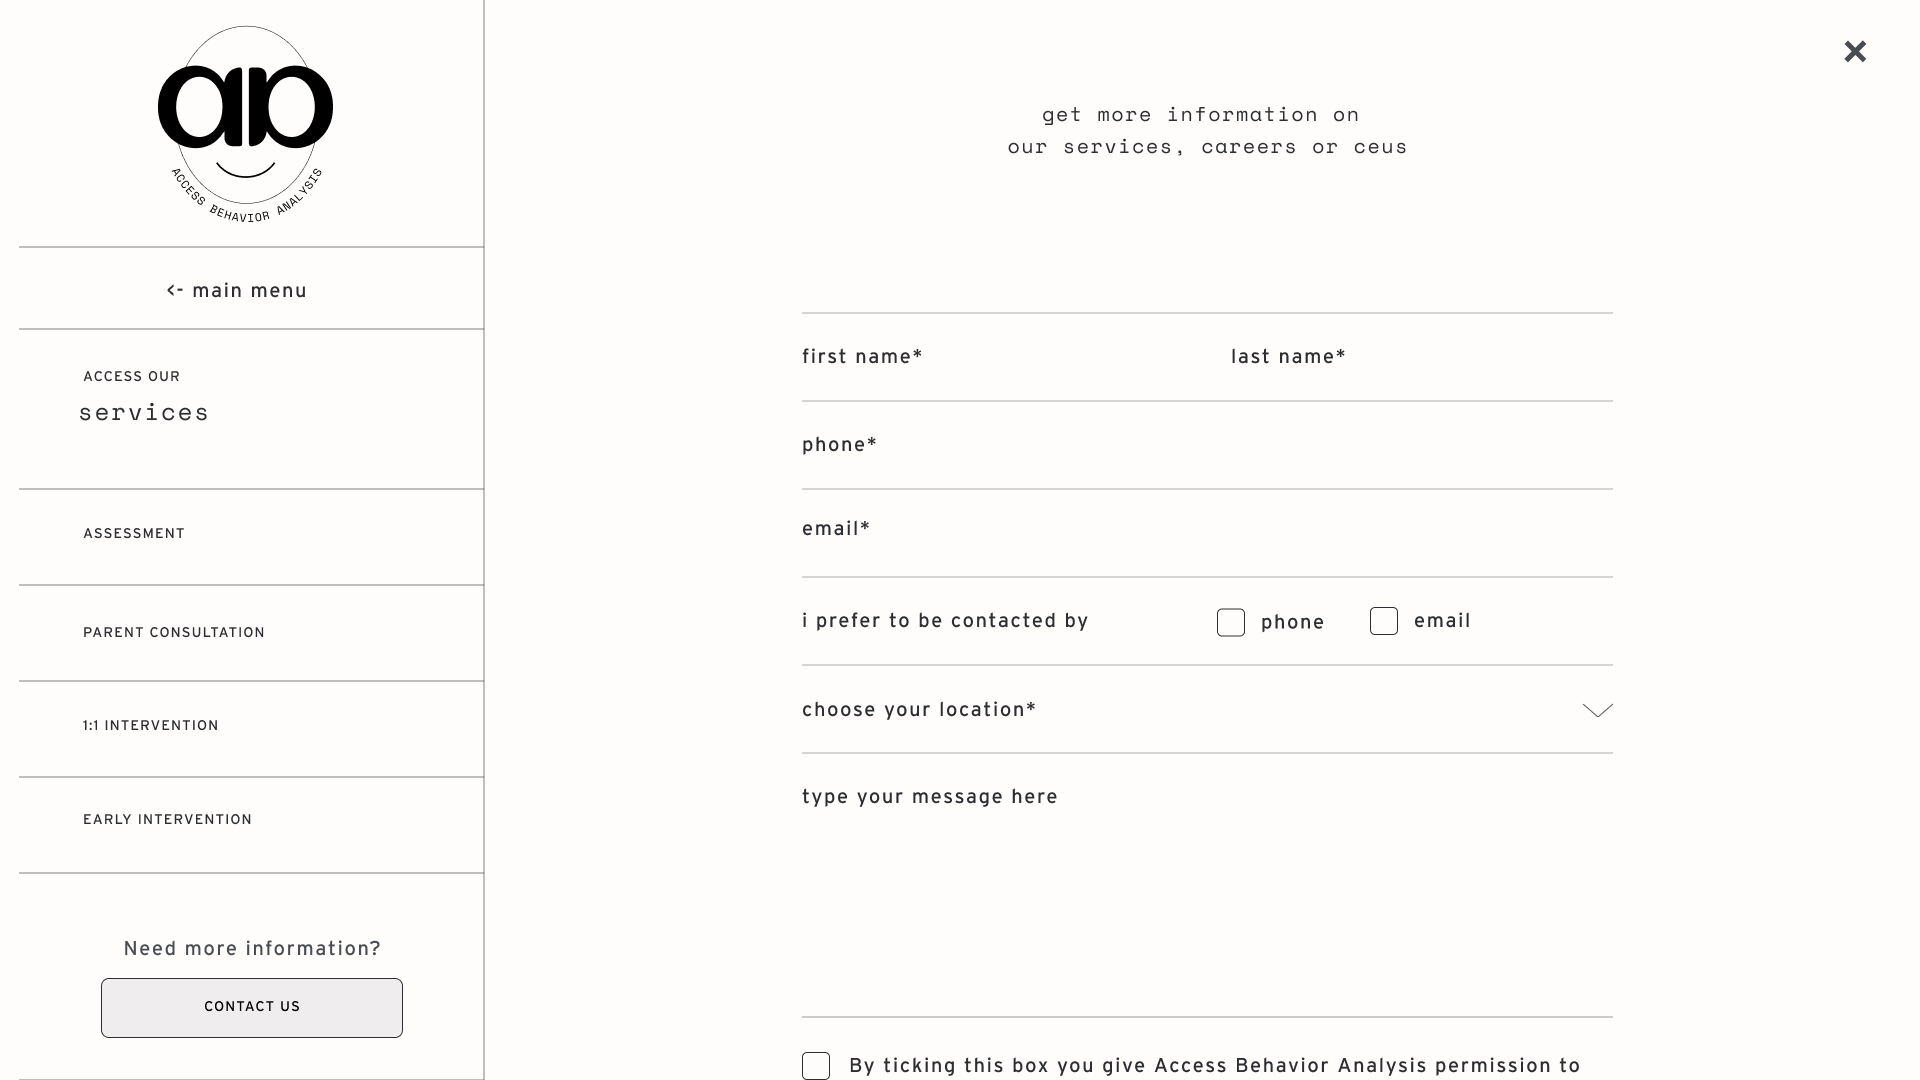Focus the email address field
The height and width of the screenshot is (1080, 1920).
1206,530
